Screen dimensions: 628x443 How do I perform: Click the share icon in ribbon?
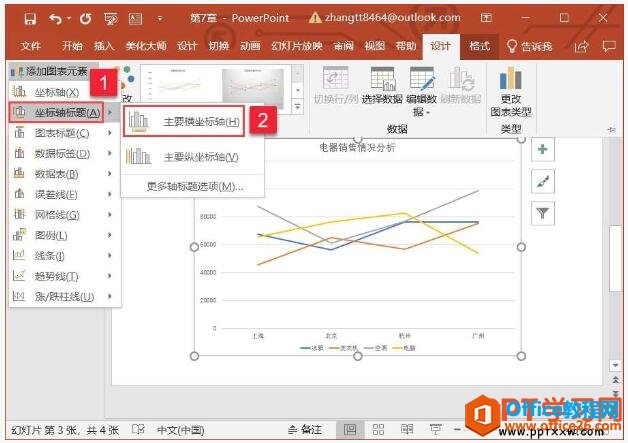(582, 46)
